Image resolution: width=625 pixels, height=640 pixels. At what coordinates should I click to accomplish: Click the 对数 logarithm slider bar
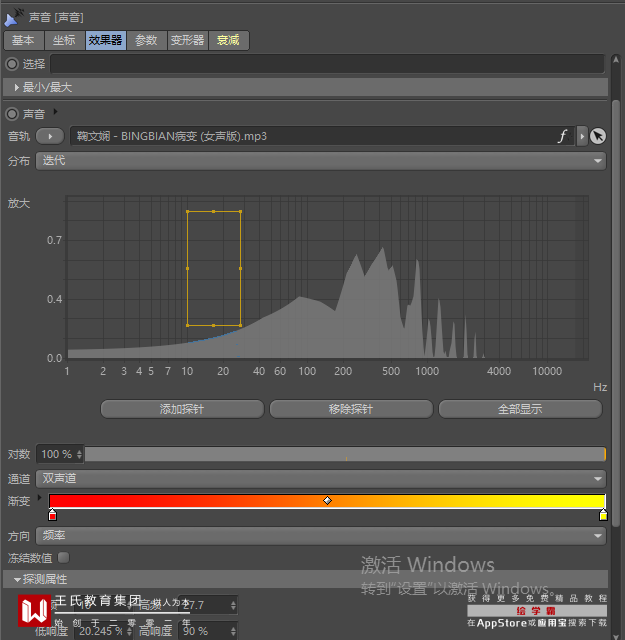345,454
